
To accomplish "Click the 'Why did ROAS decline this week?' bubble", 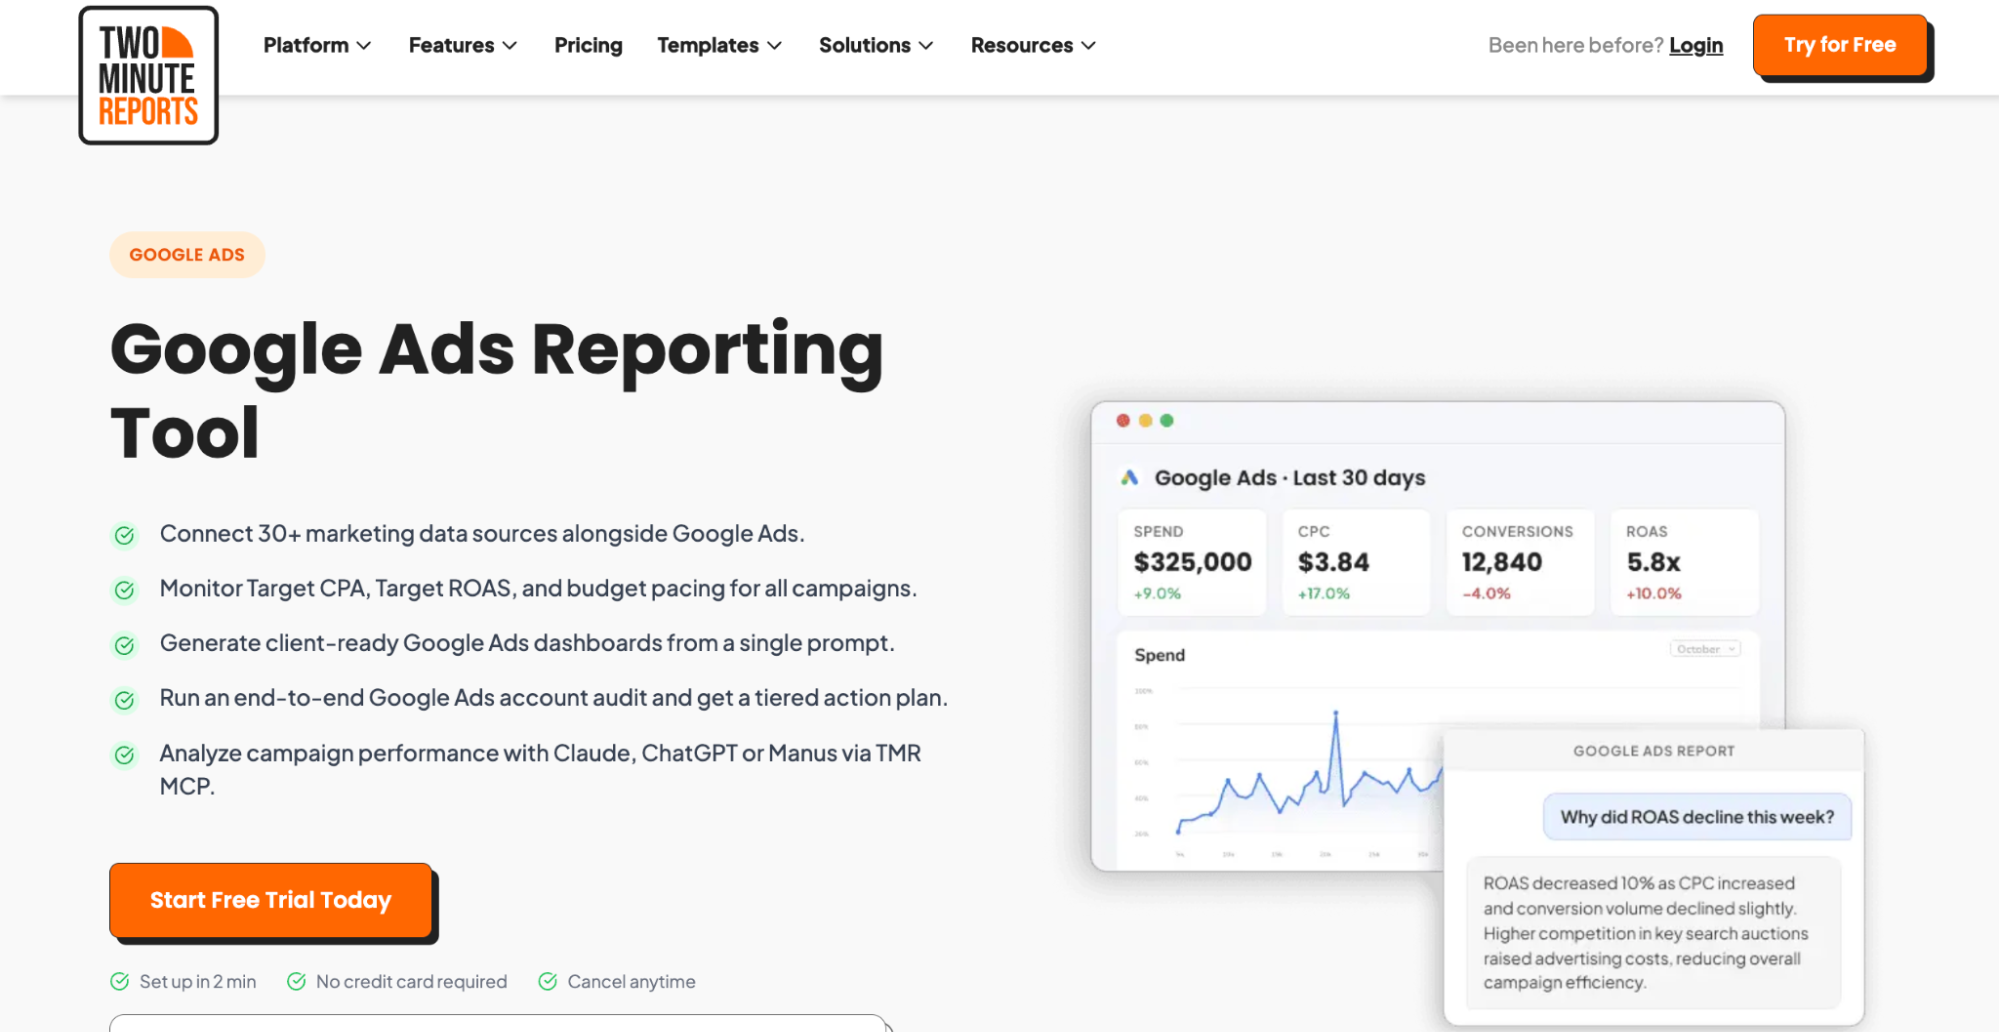I will point(1697,817).
